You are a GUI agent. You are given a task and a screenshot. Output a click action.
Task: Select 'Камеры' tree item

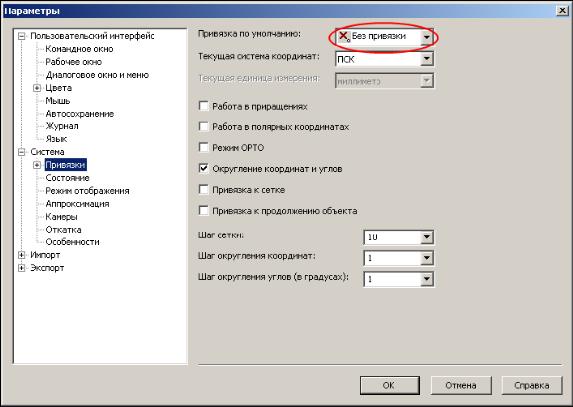tap(61, 217)
